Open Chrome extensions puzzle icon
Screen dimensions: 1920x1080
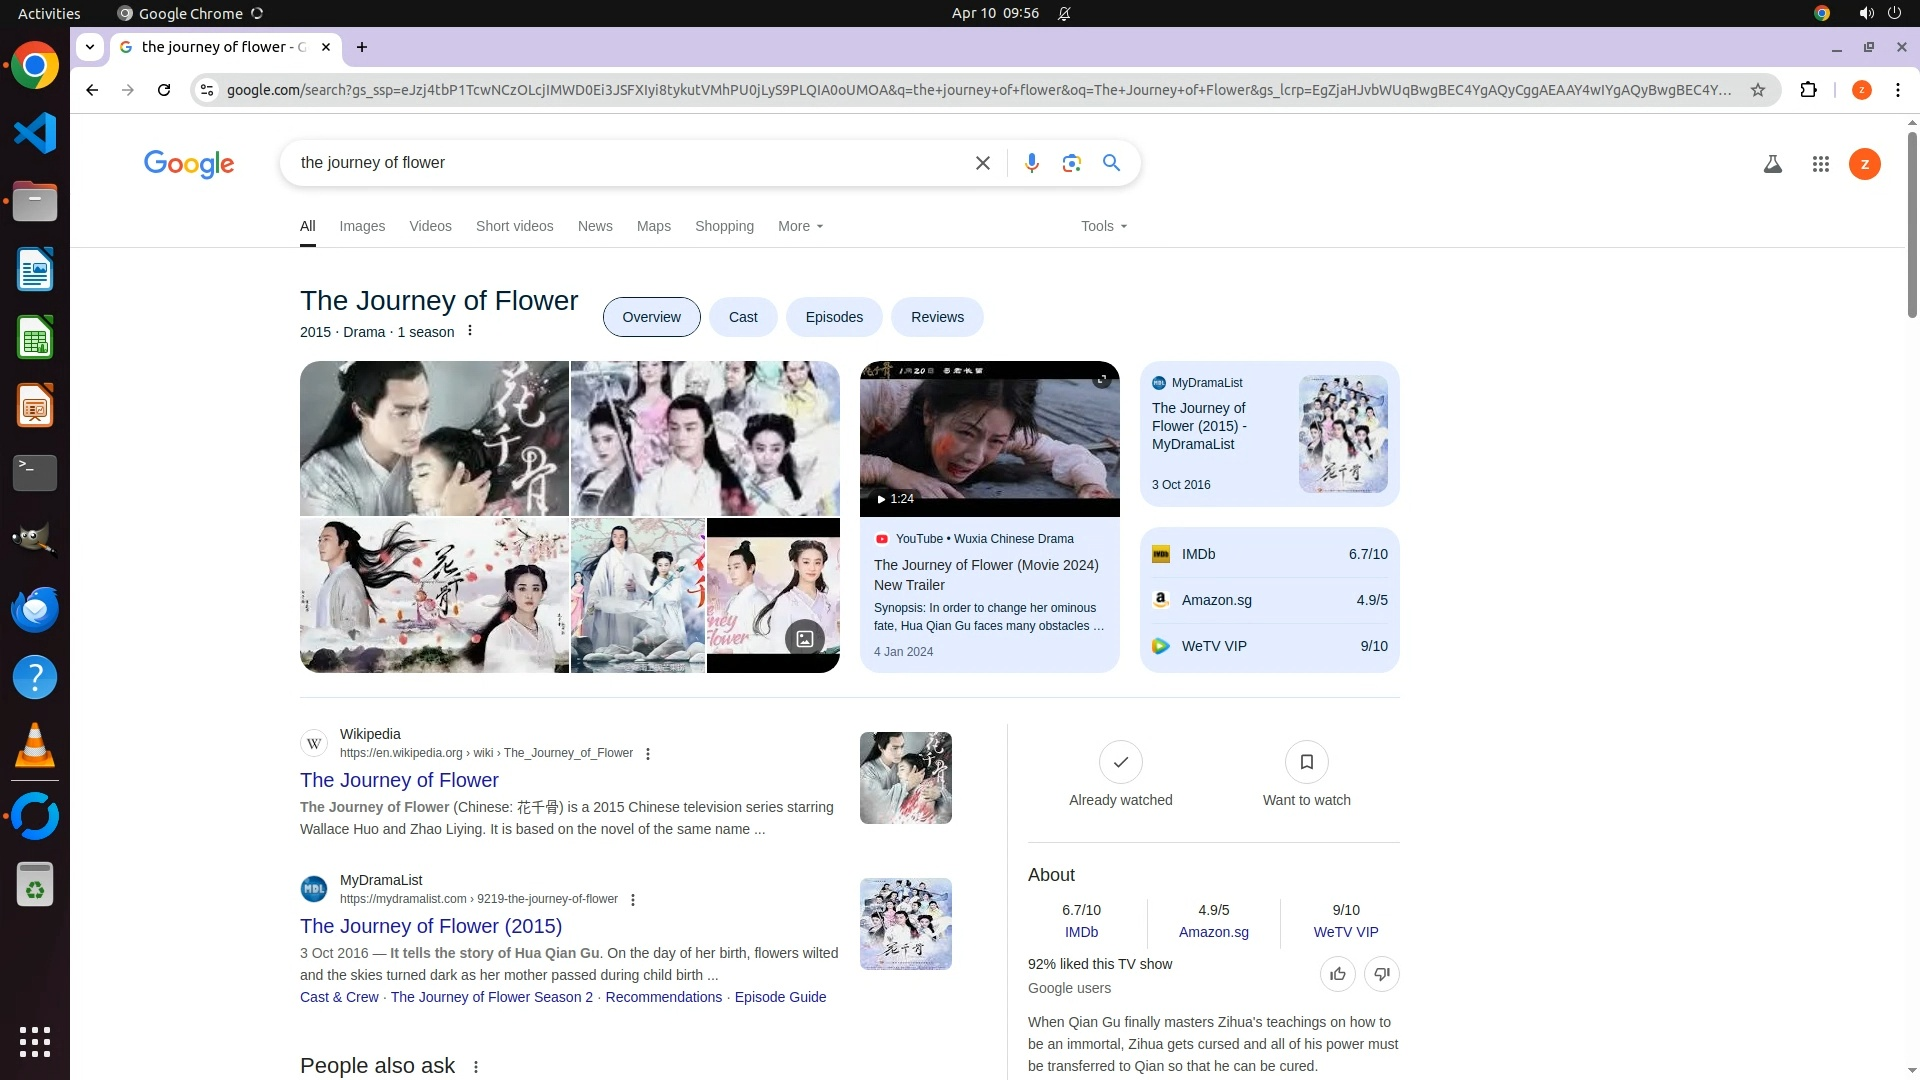(x=1808, y=90)
